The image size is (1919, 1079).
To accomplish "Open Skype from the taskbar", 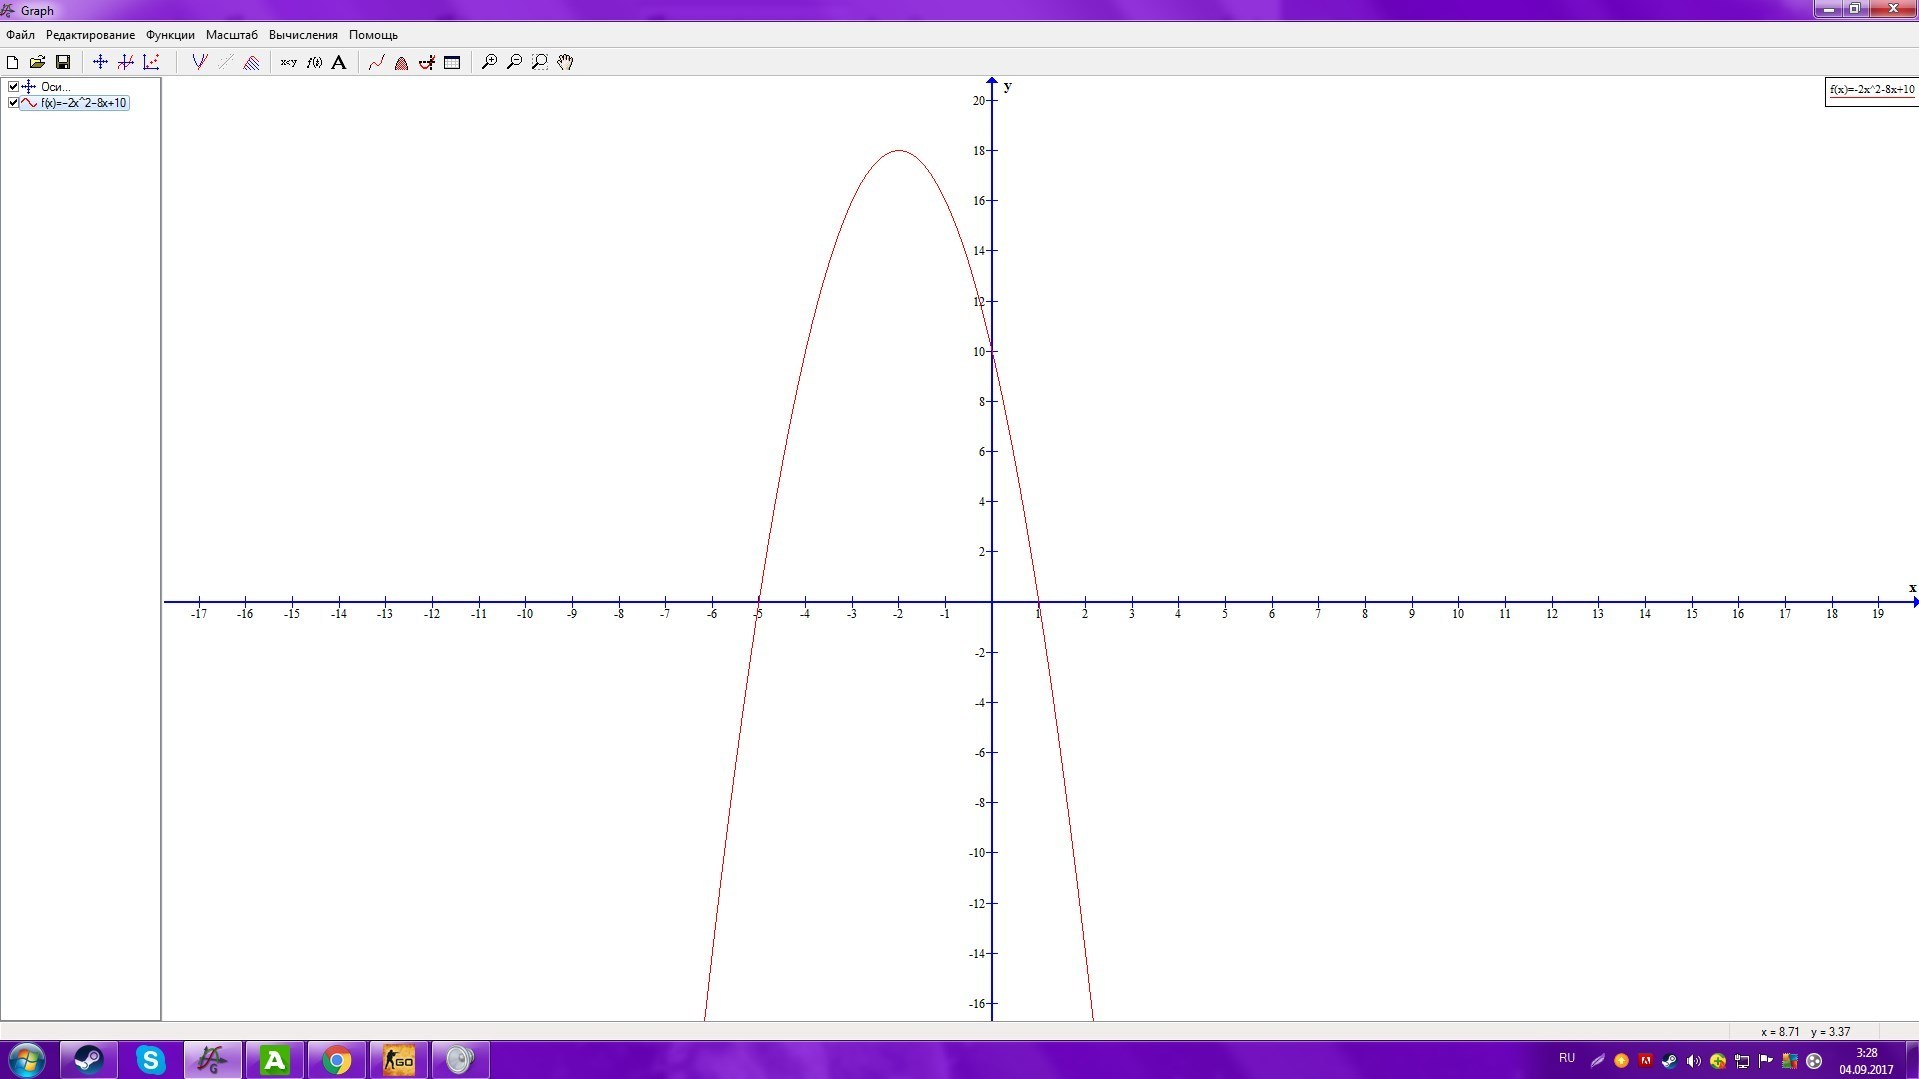I will point(150,1060).
